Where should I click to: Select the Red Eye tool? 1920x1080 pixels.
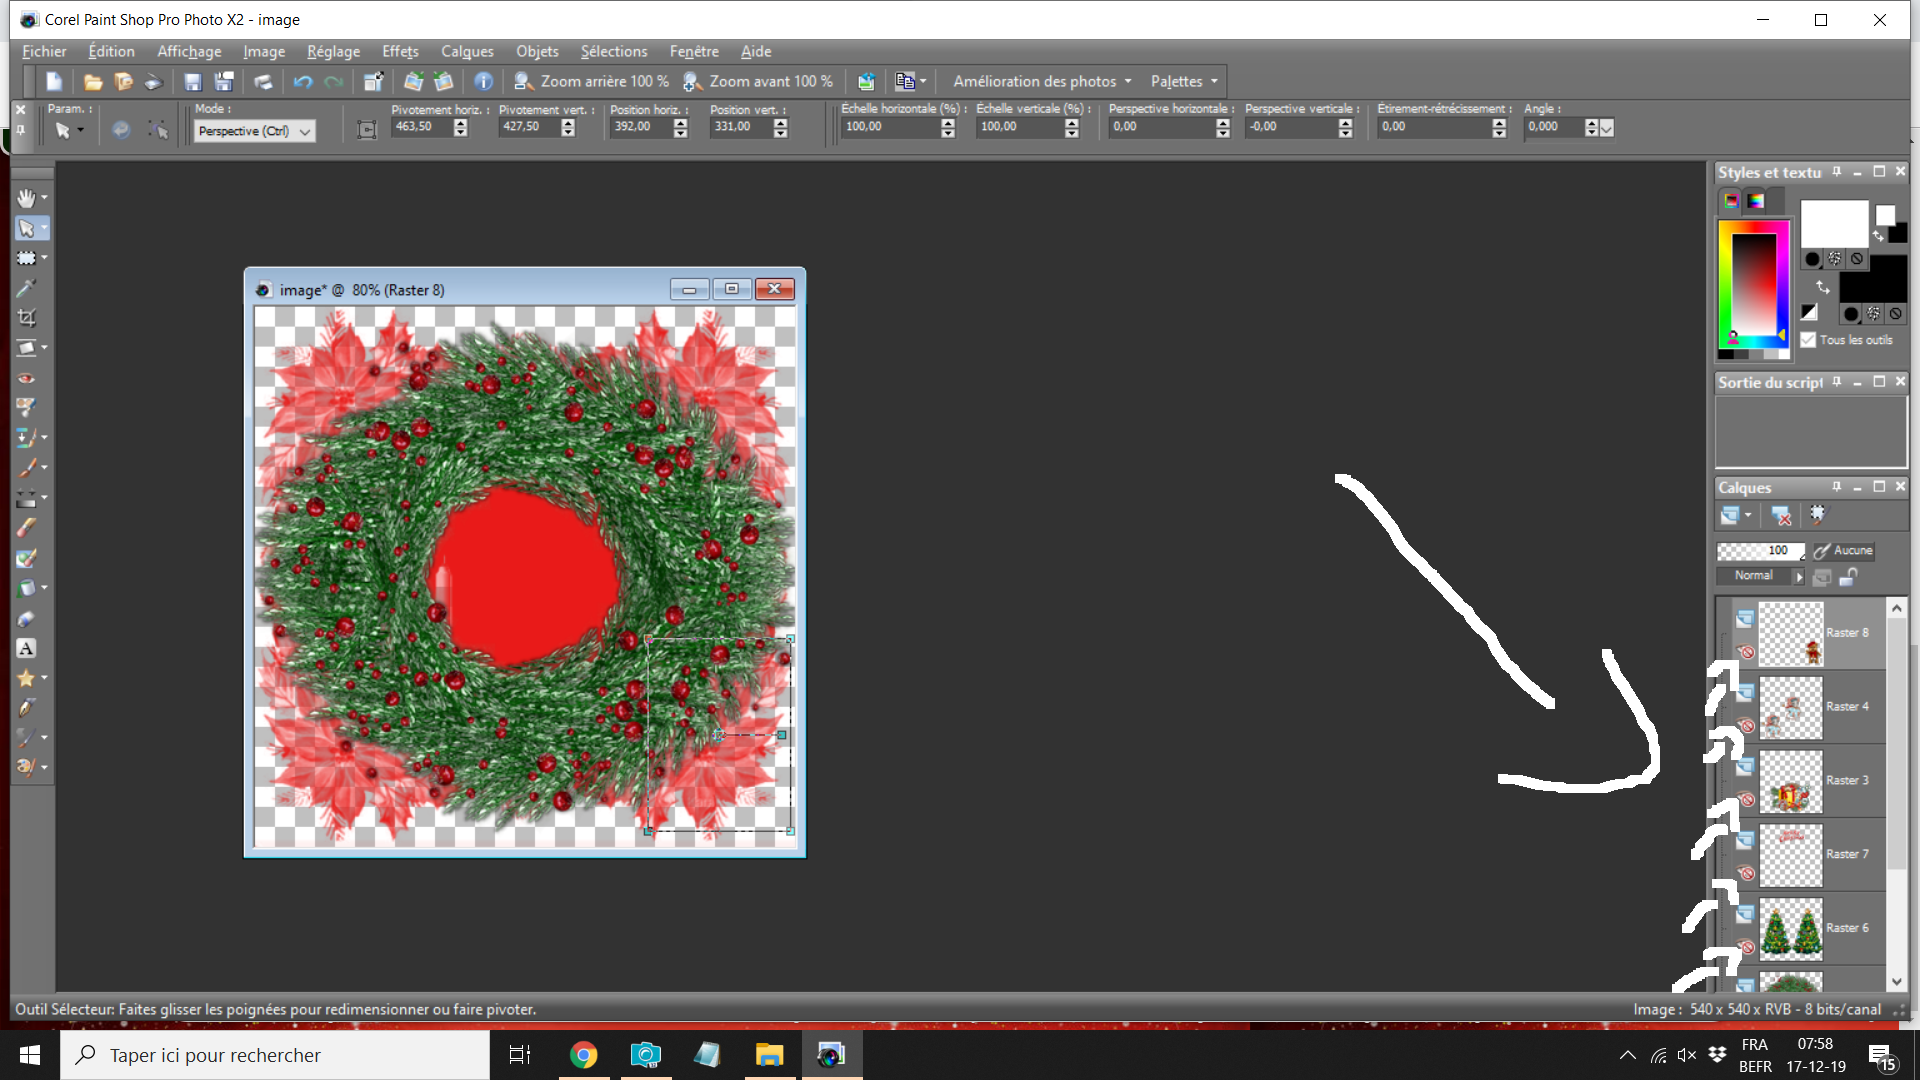pos(26,379)
